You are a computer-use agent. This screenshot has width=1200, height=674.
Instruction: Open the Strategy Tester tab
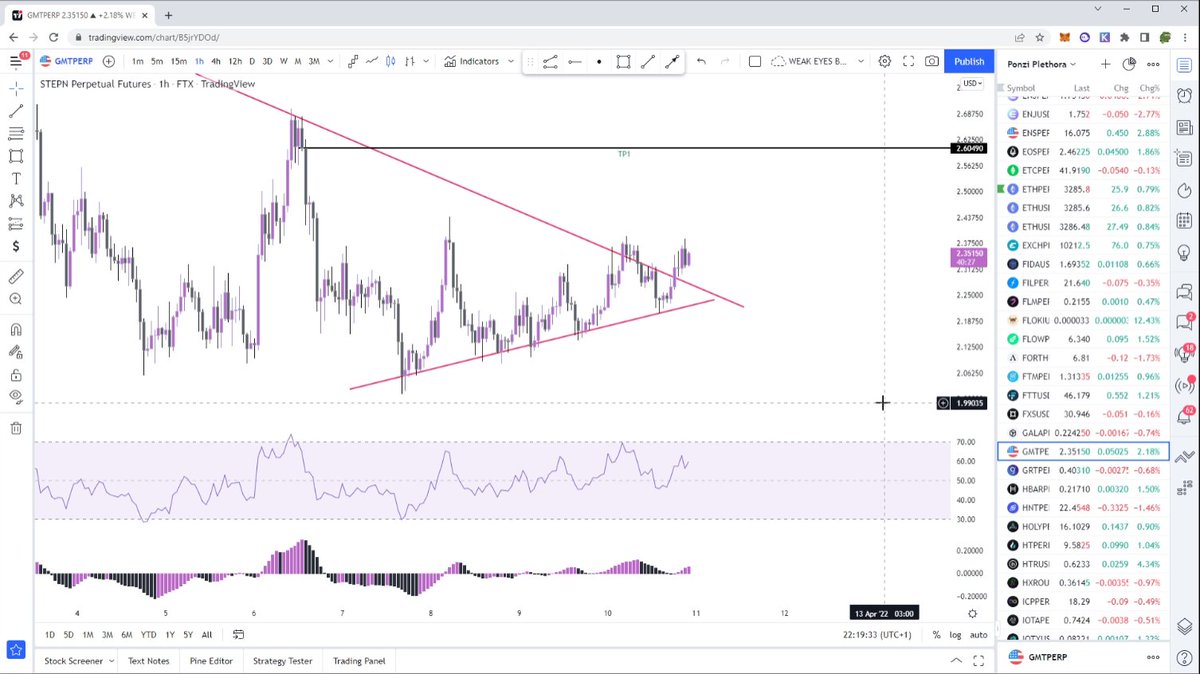click(282, 661)
